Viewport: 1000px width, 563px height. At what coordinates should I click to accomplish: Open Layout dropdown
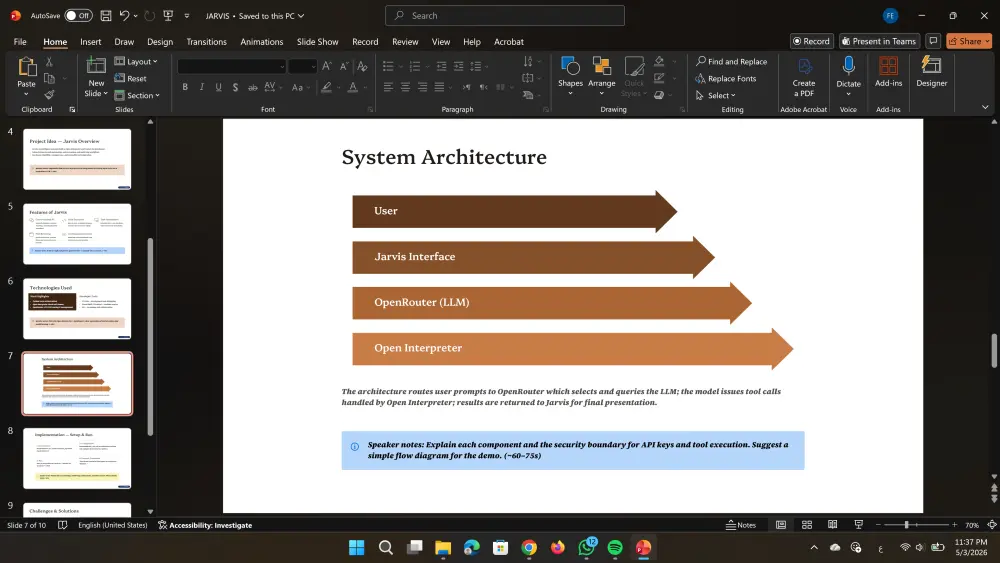click(x=136, y=61)
